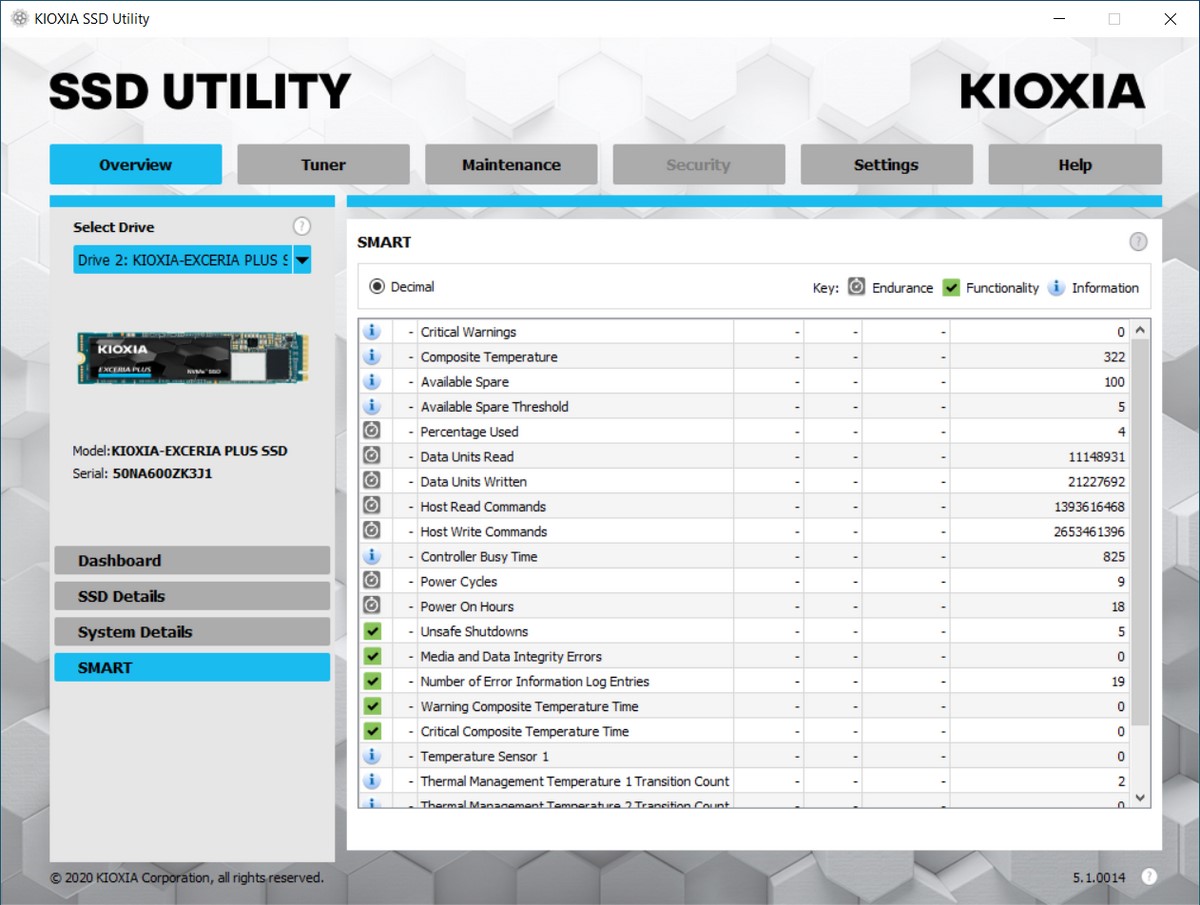
Task: Click the EXCERIA PLUS SSD product image
Action: tap(193, 358)
